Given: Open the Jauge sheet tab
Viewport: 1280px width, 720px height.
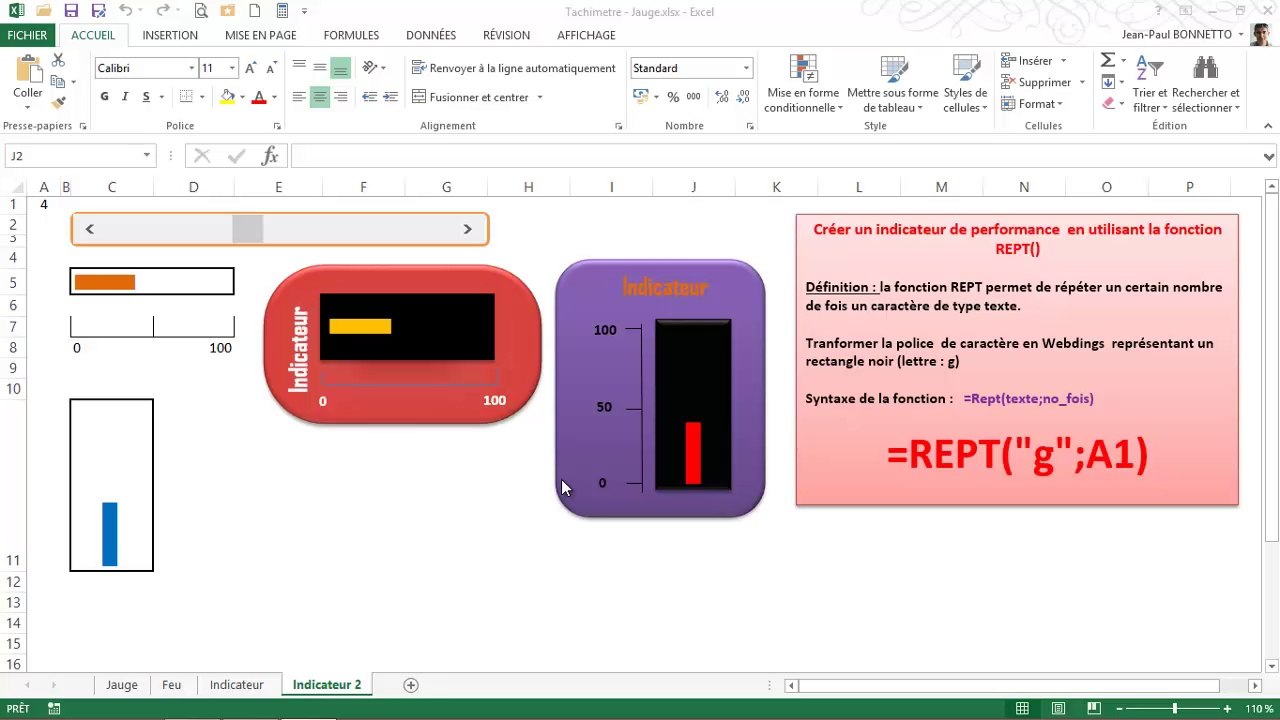Looking at the screenshot, I should pyautogui.click(x=122, y=685).
